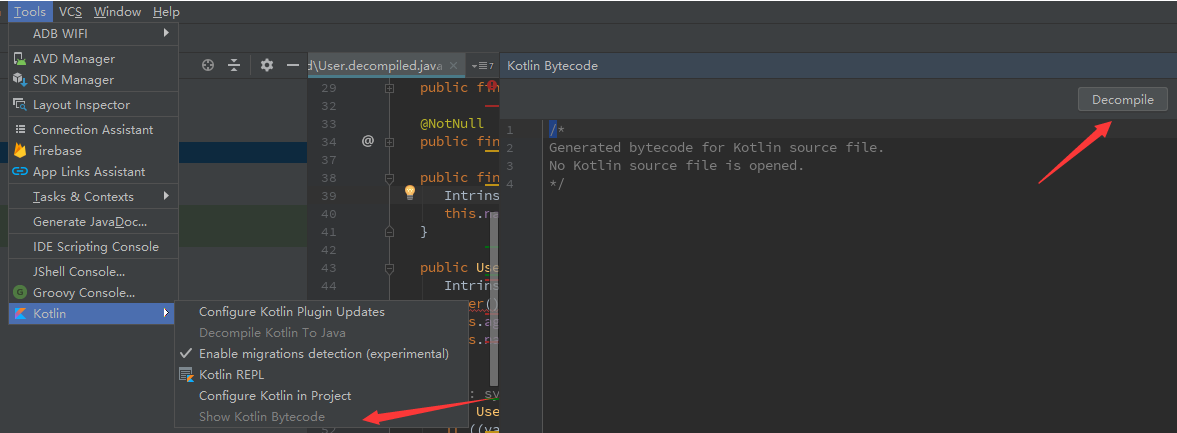Collapse code block starting at line 43
Viewport: 1177px width, 433px height.
(x=389, y=268)
